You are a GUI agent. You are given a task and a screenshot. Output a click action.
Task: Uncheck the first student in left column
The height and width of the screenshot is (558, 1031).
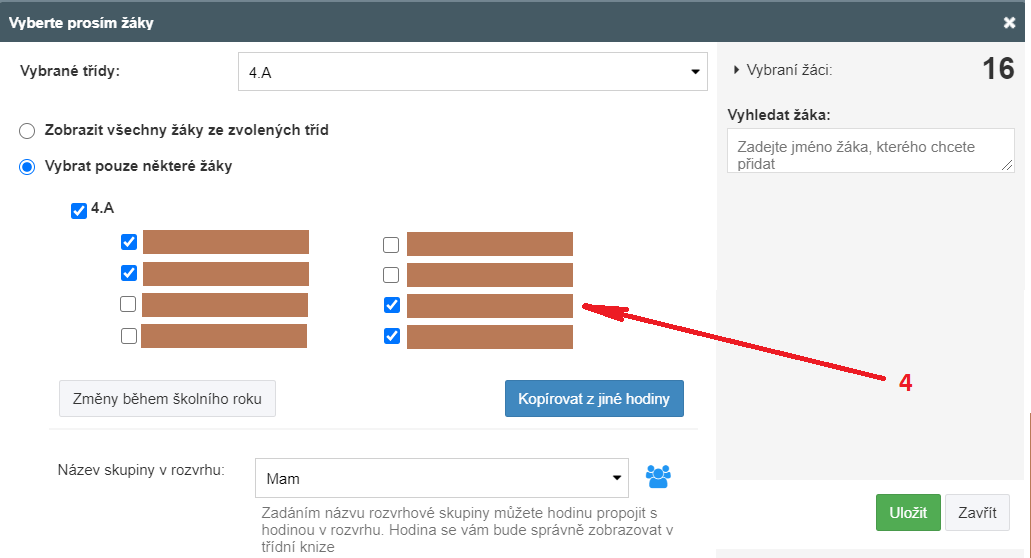pyautogui.click(x=129, y=242)
